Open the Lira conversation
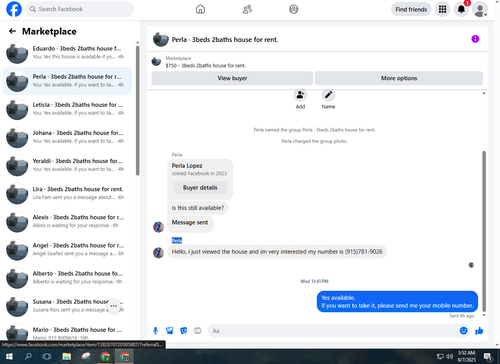Screen dimensions: 500x364 coord(67,193)
